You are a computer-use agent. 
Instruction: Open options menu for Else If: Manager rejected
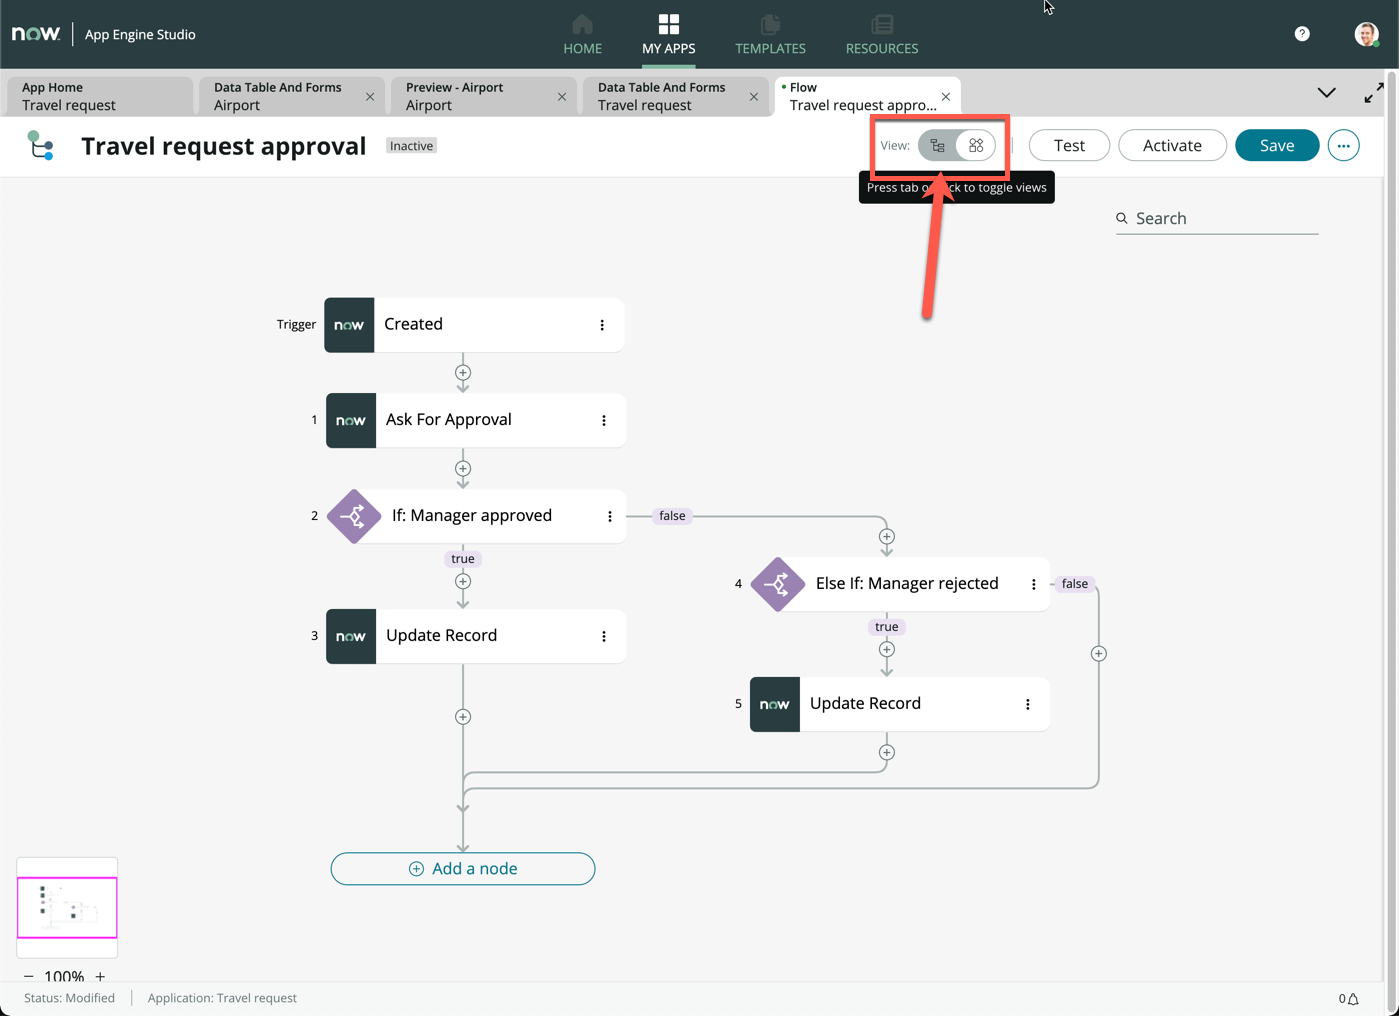pyautogui.click(x=1034, y=585)
